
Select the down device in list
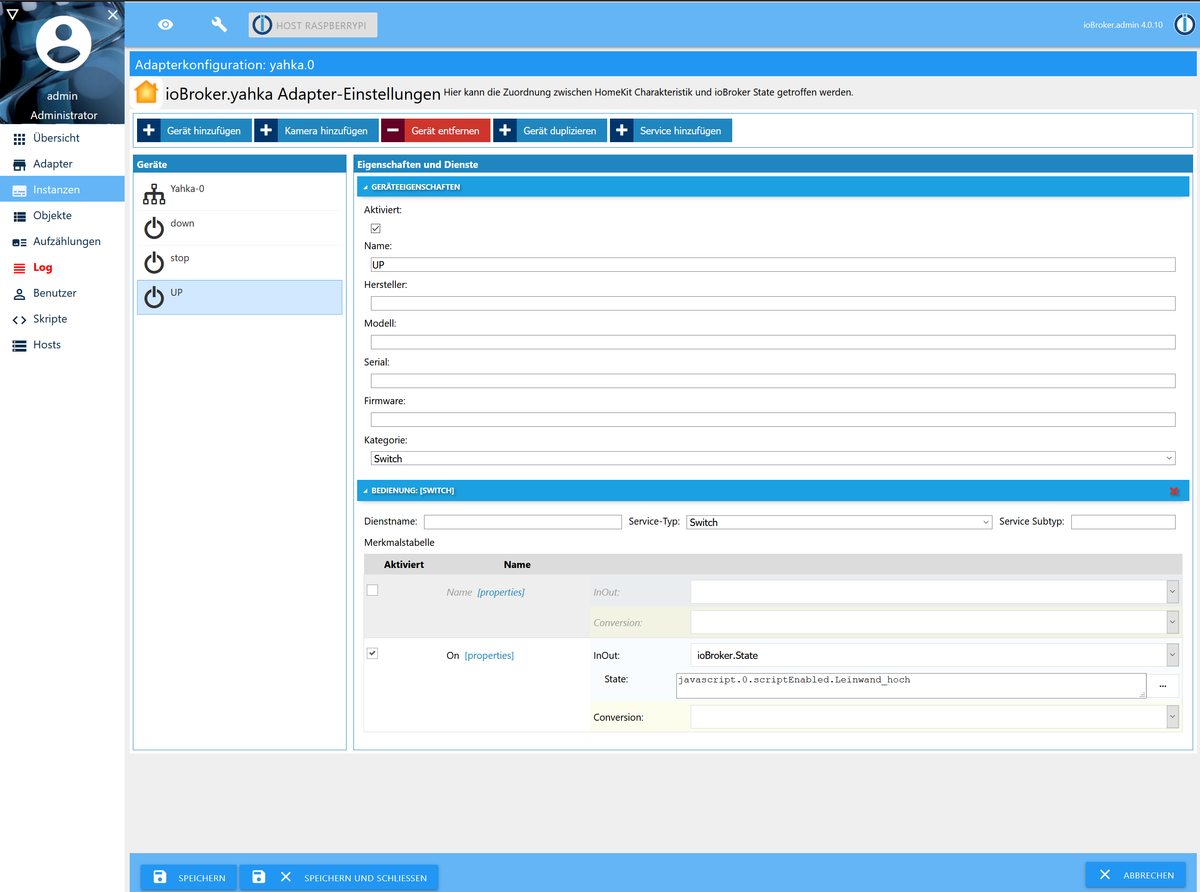click(x=240, y=228)
